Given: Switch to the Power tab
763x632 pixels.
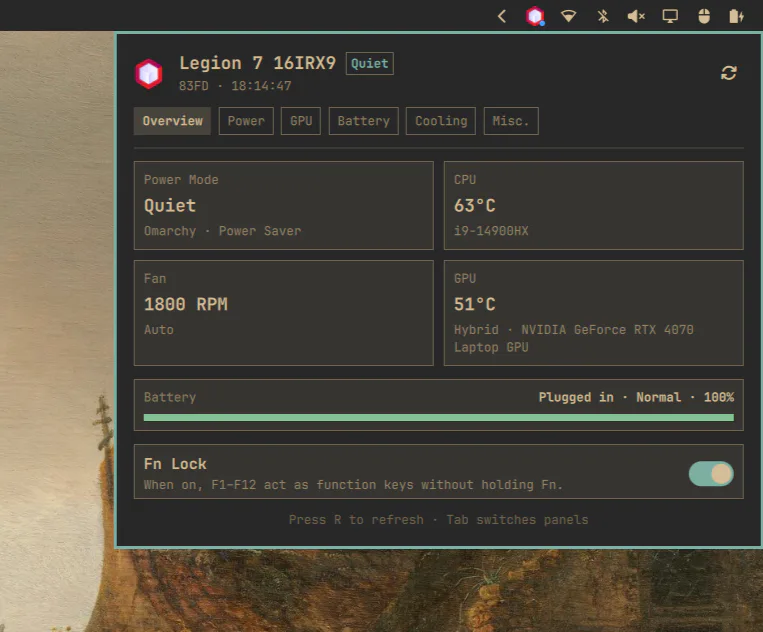Looking at the screenshot, I should click(246, 121).
